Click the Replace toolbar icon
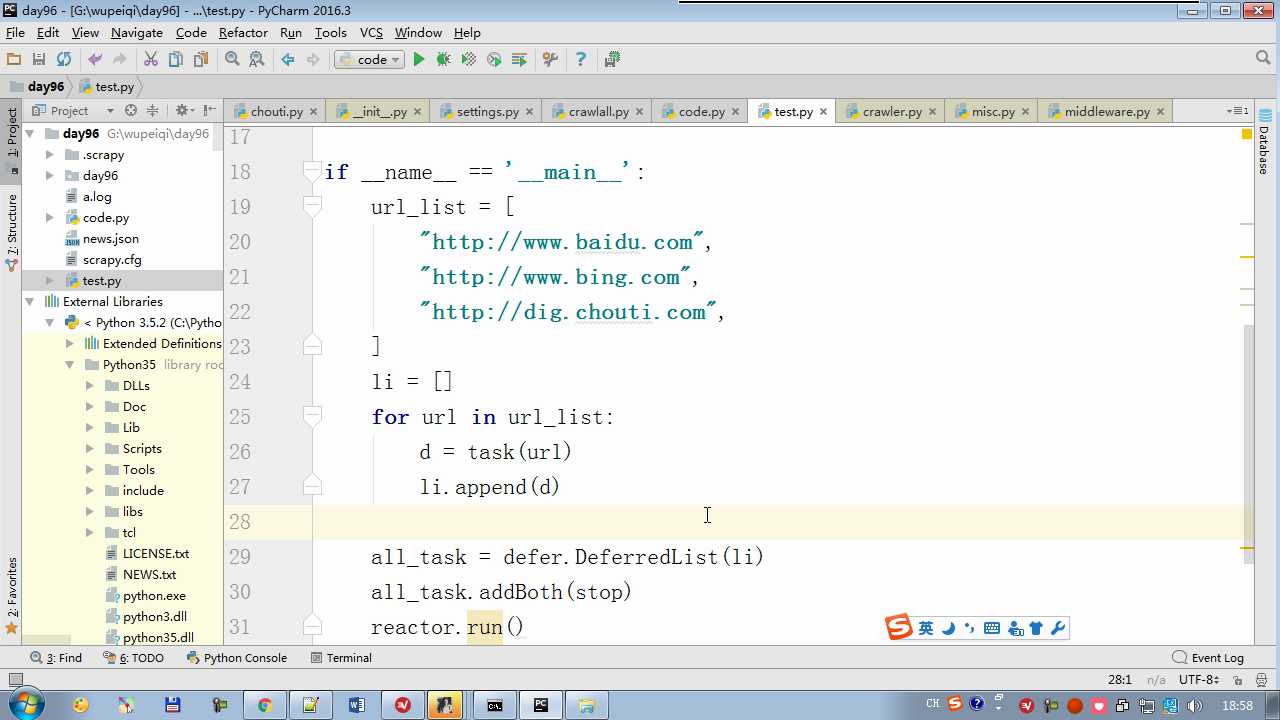The image size is (1280, 720). pos(257,60)
